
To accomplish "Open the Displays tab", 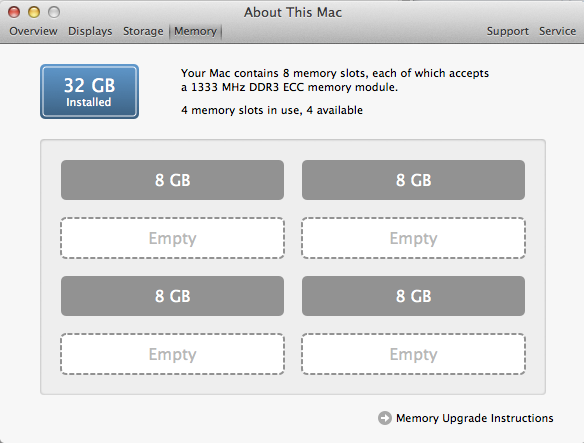I will tap(90, 31).
